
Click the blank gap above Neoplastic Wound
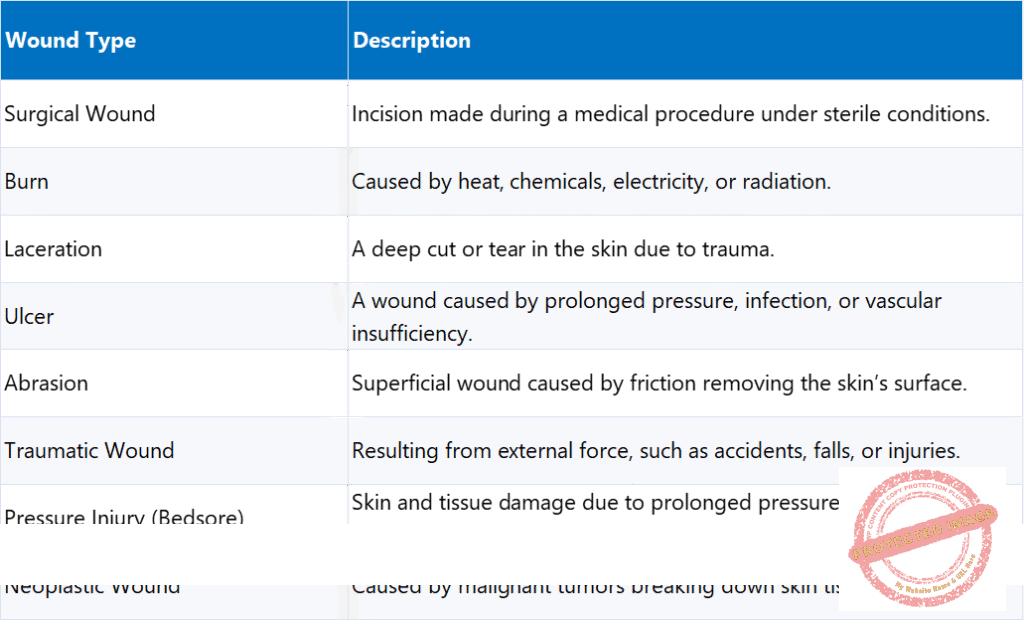click(x=418, y=554)
